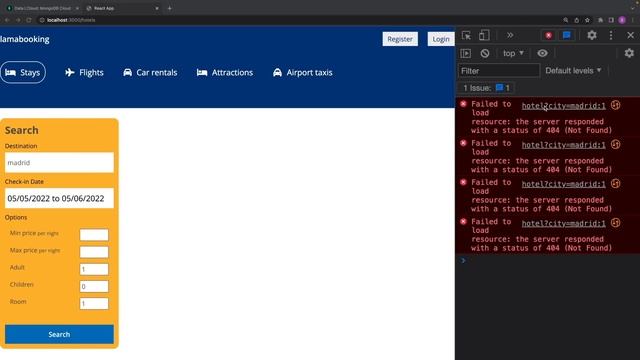
Task: Open first hotel?city=madrid:1 error link
Action: pos(564,106)
